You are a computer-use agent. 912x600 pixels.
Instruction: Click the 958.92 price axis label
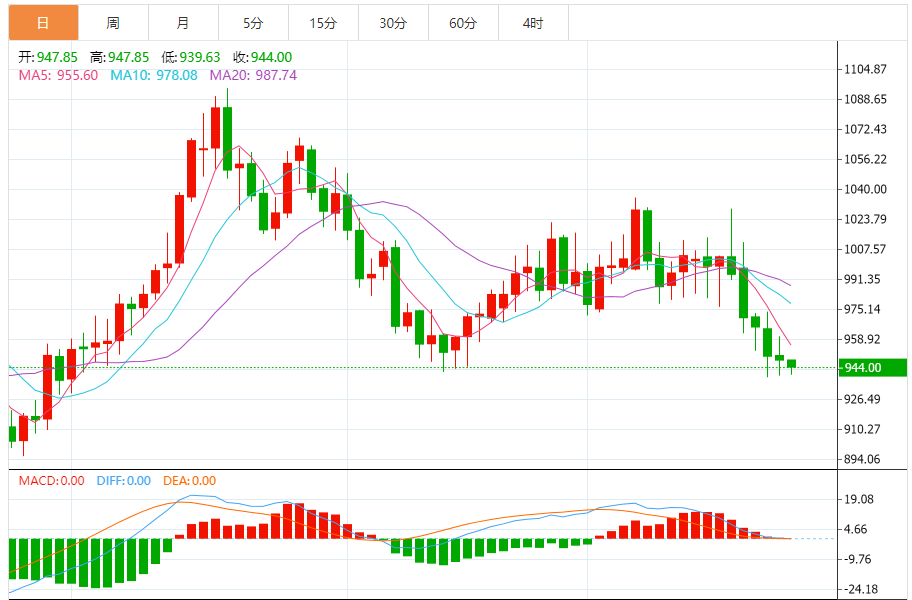pyautogui.click(x=862, y=339)
